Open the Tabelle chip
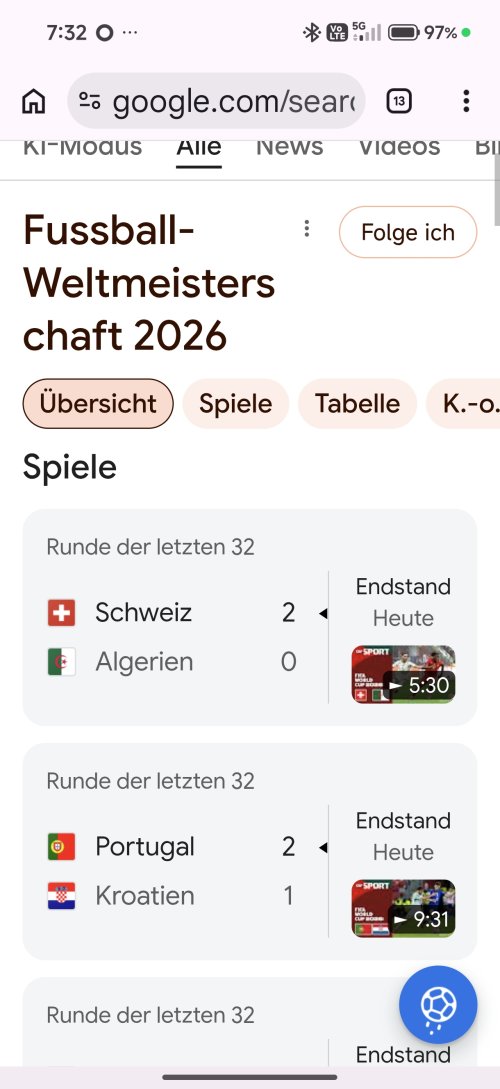This screenshot has height=1089, width=500. (x=357, y=404)
